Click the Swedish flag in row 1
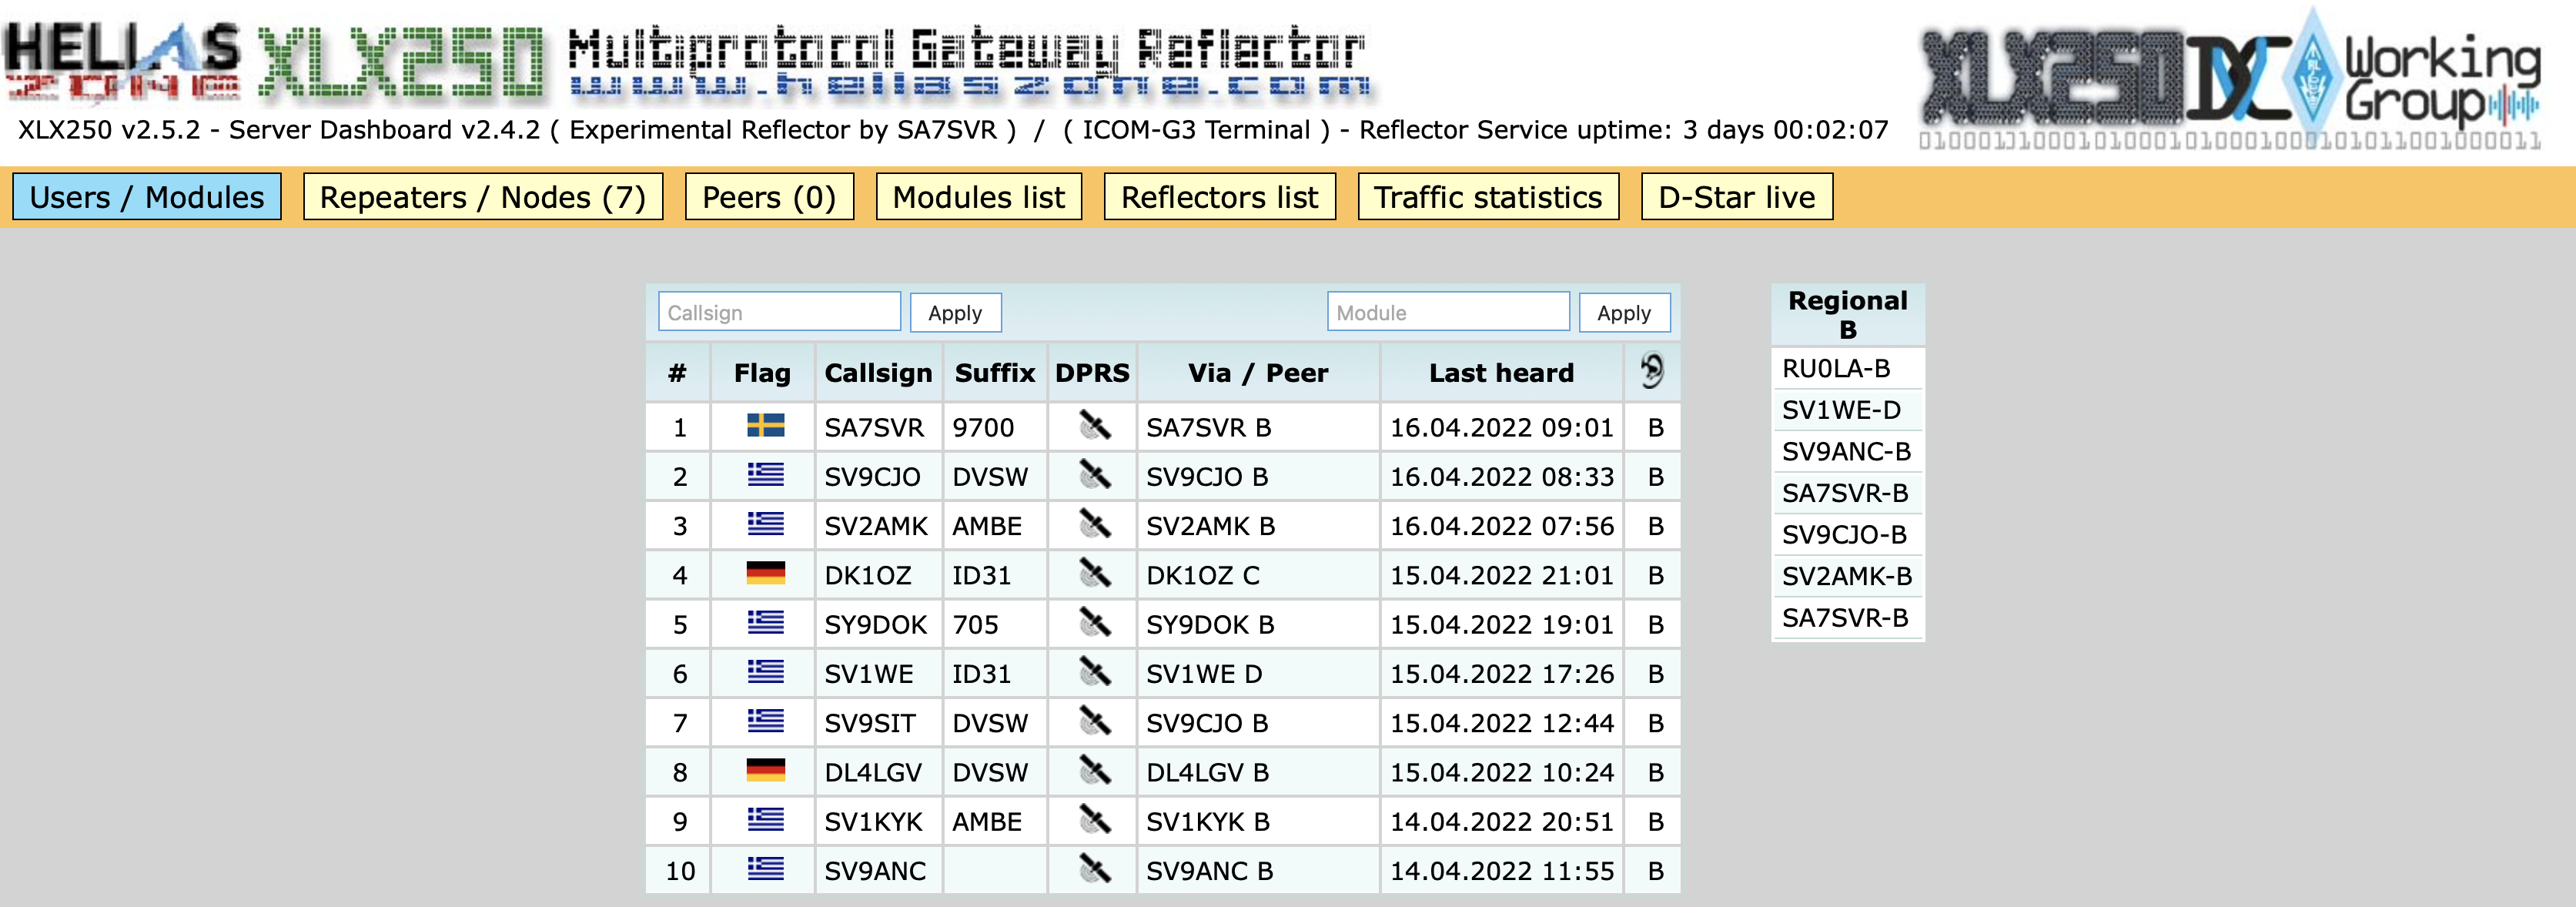 pos(765,427)
